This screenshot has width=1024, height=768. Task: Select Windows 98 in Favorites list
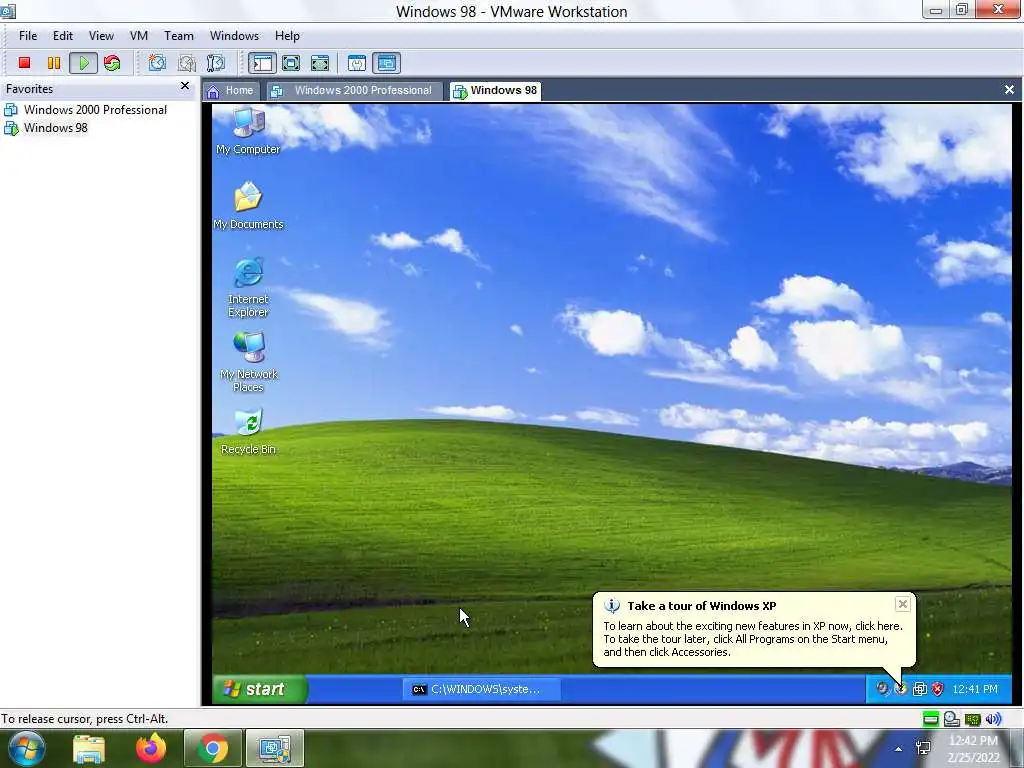(46, 128)
